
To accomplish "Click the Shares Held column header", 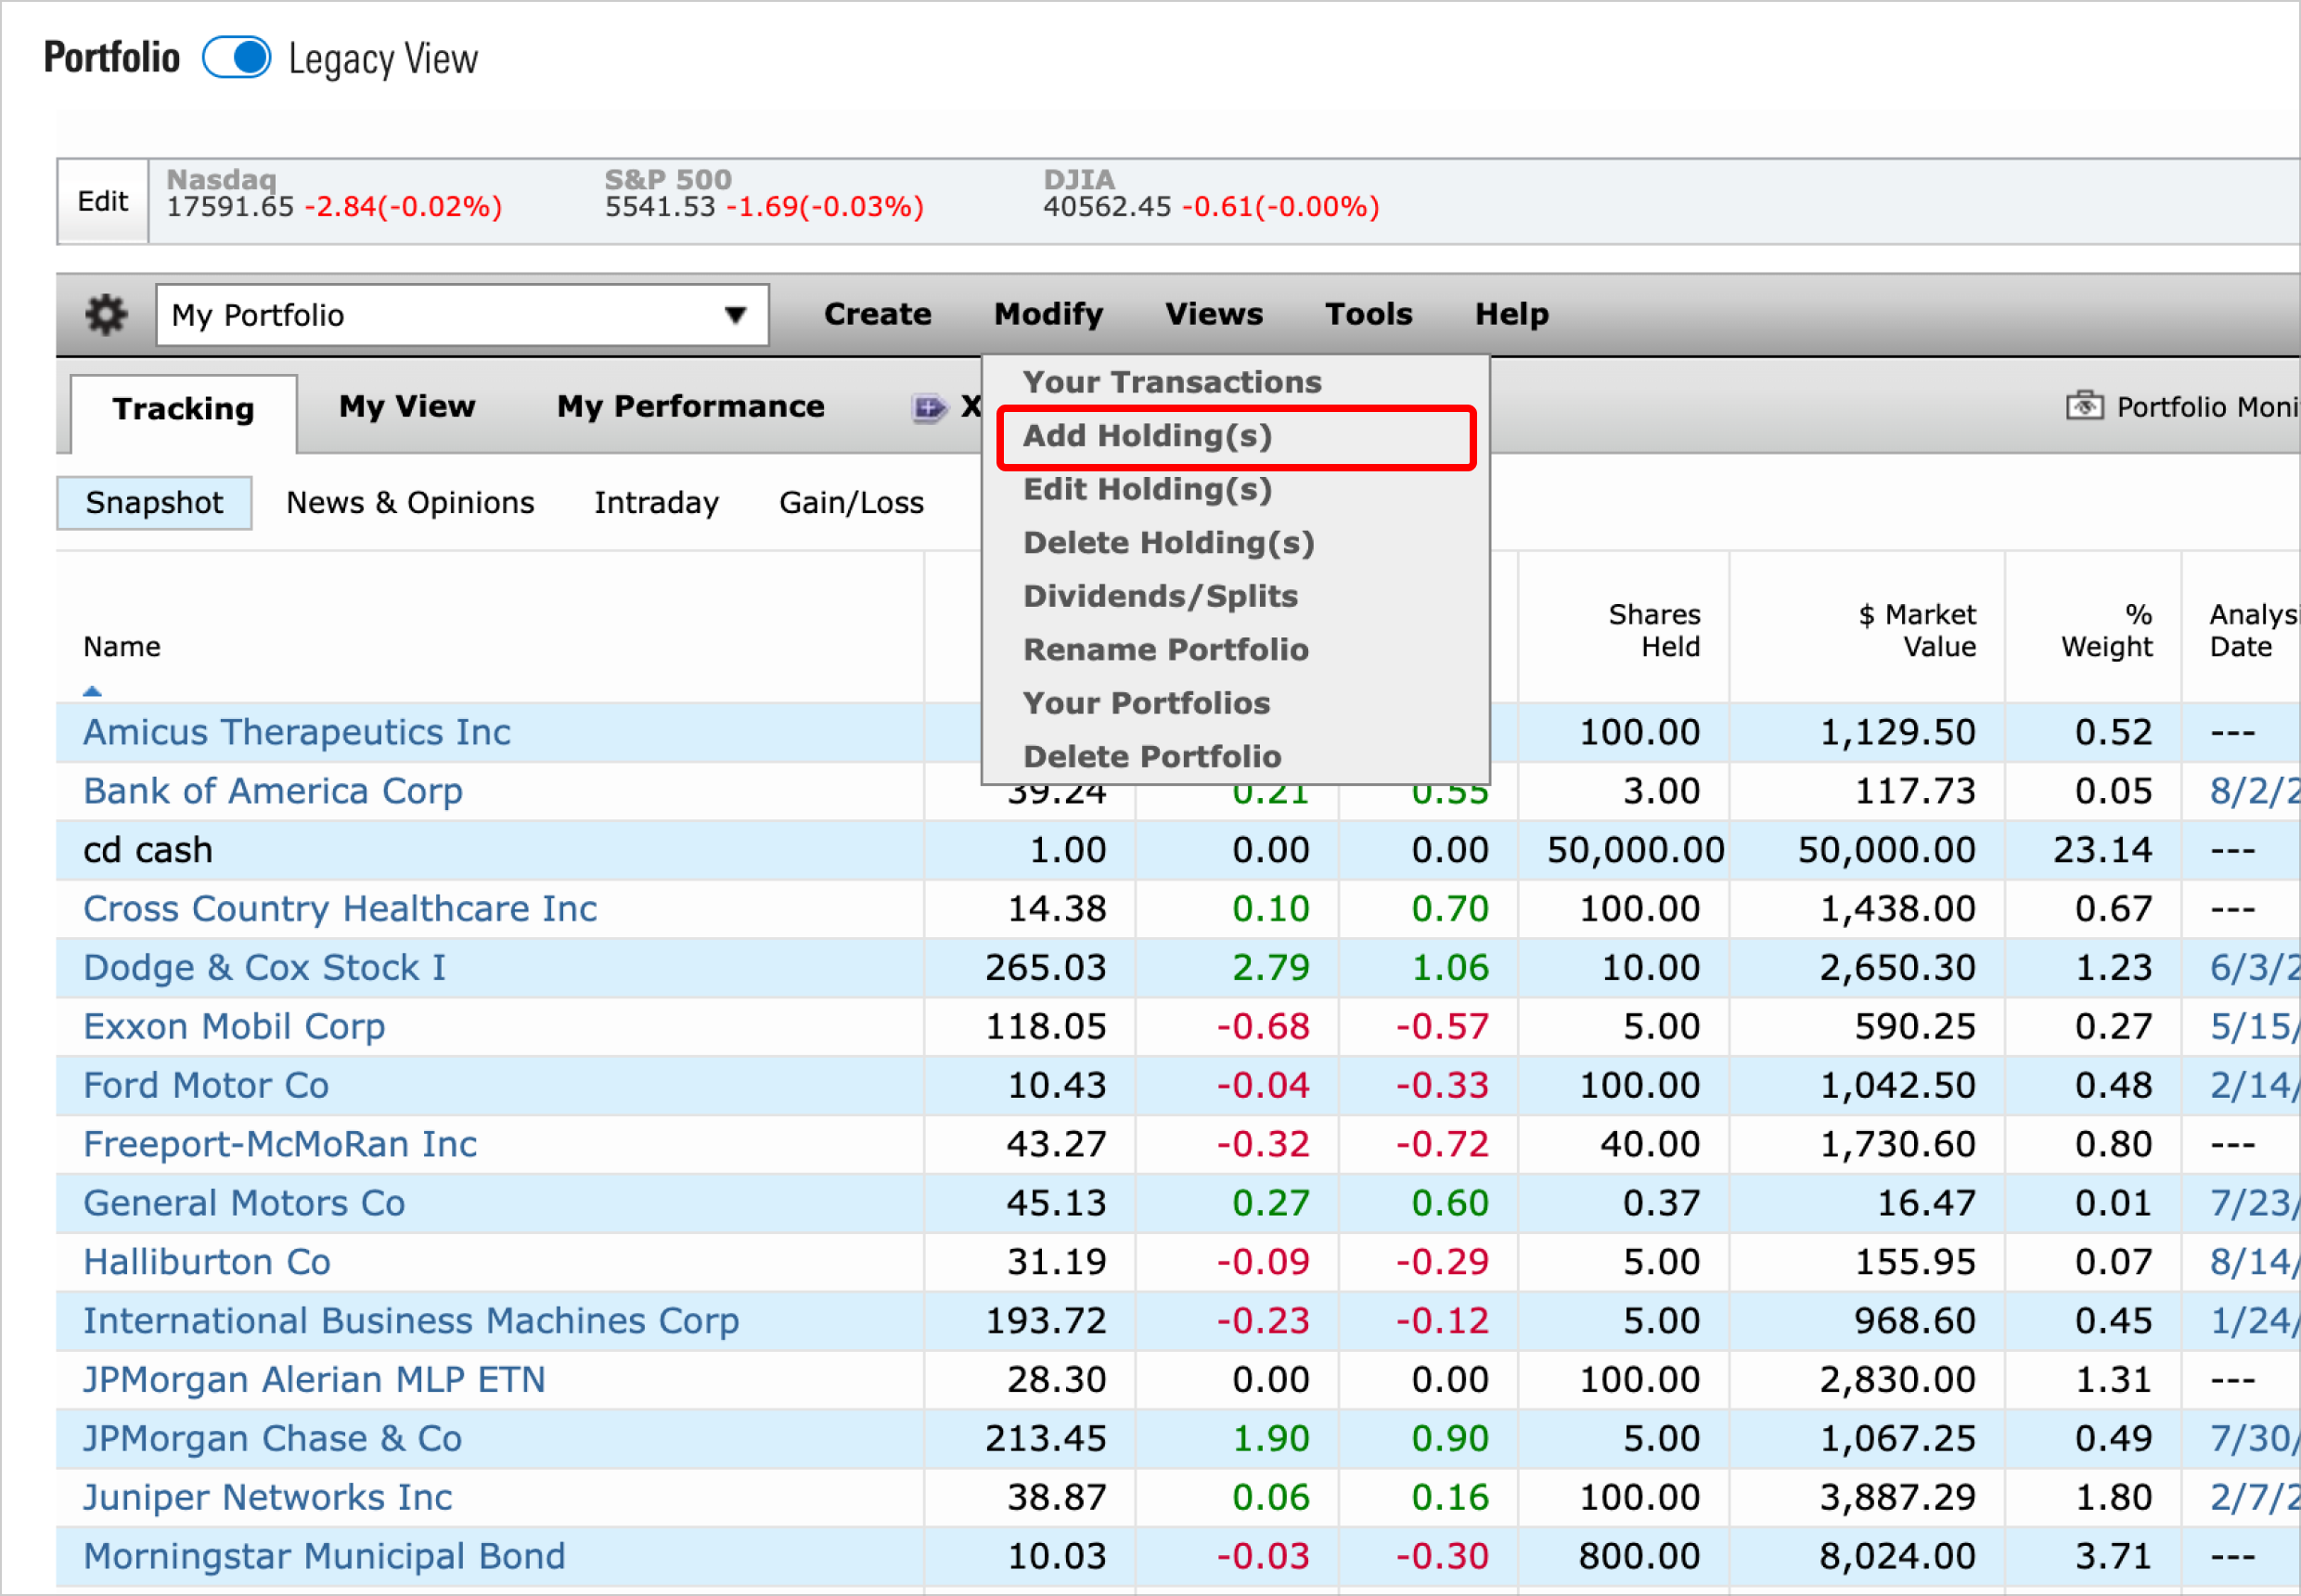I will (1654, 631).
